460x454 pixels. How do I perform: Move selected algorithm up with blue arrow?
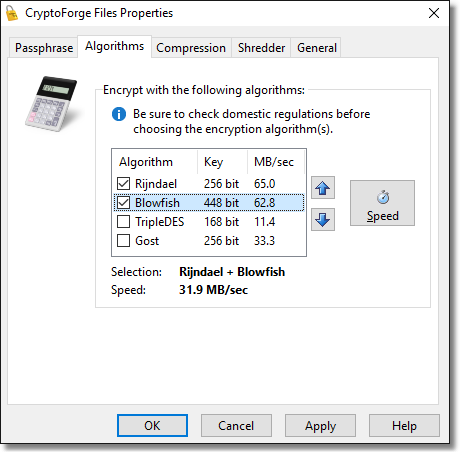coord(323,188)
